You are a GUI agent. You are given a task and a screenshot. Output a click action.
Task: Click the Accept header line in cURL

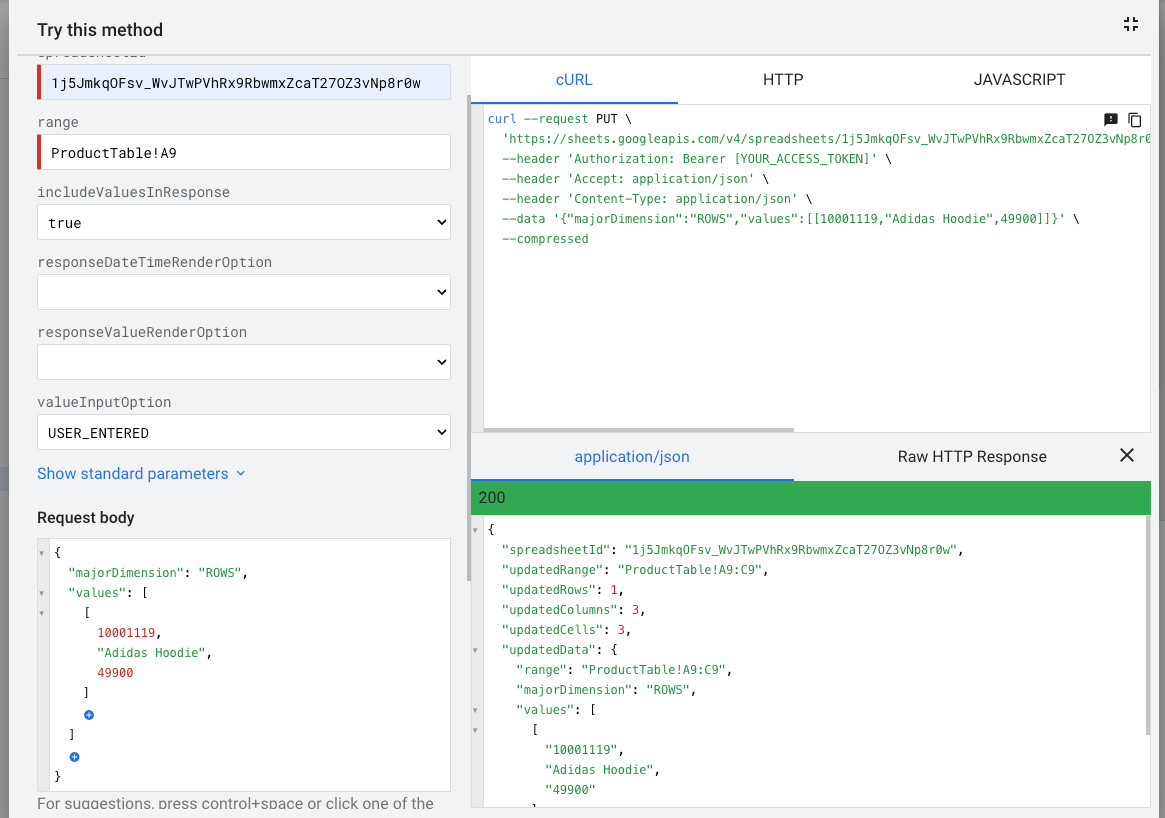(x=635, y=179)
